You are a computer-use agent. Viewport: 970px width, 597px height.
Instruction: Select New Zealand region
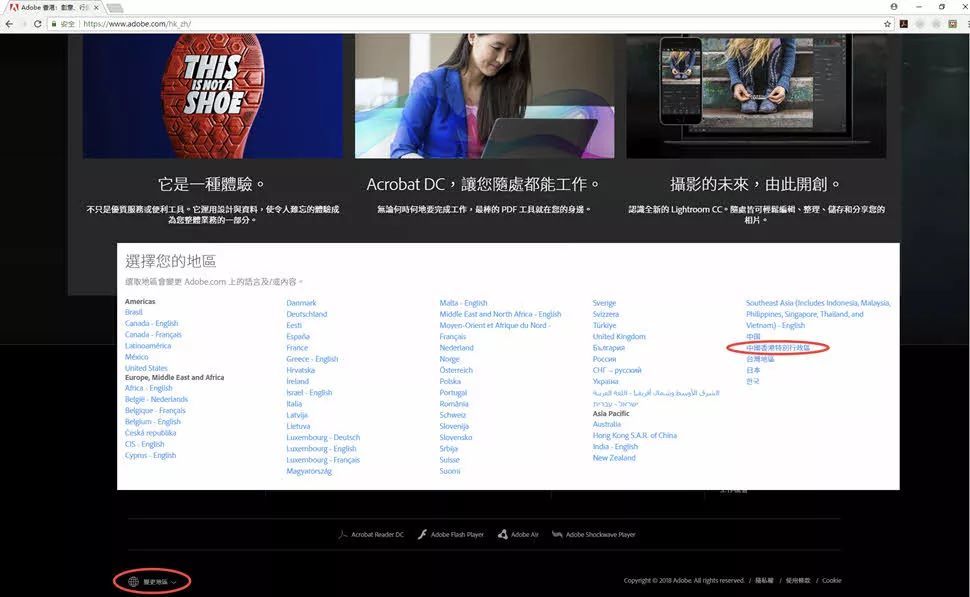click(614, 457)
